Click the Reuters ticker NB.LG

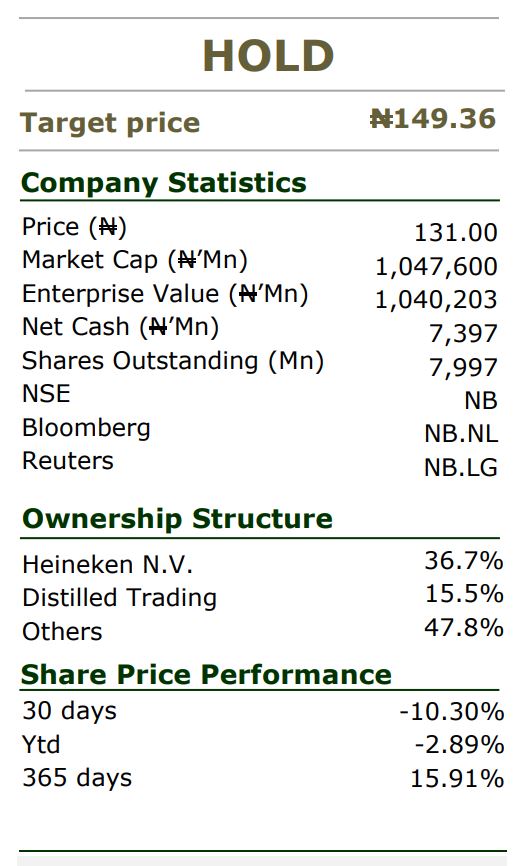click(x=461, y=468)
